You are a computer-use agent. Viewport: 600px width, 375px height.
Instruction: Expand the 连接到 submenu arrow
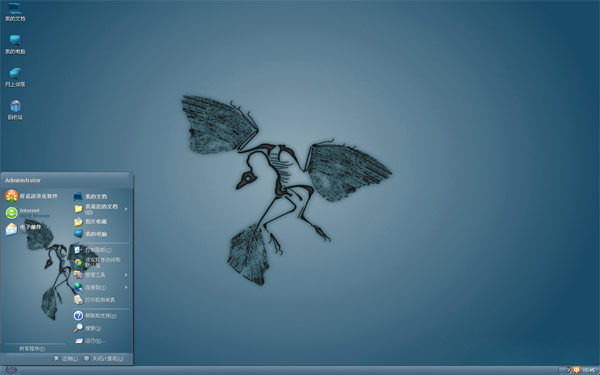[x=126, y=287]
